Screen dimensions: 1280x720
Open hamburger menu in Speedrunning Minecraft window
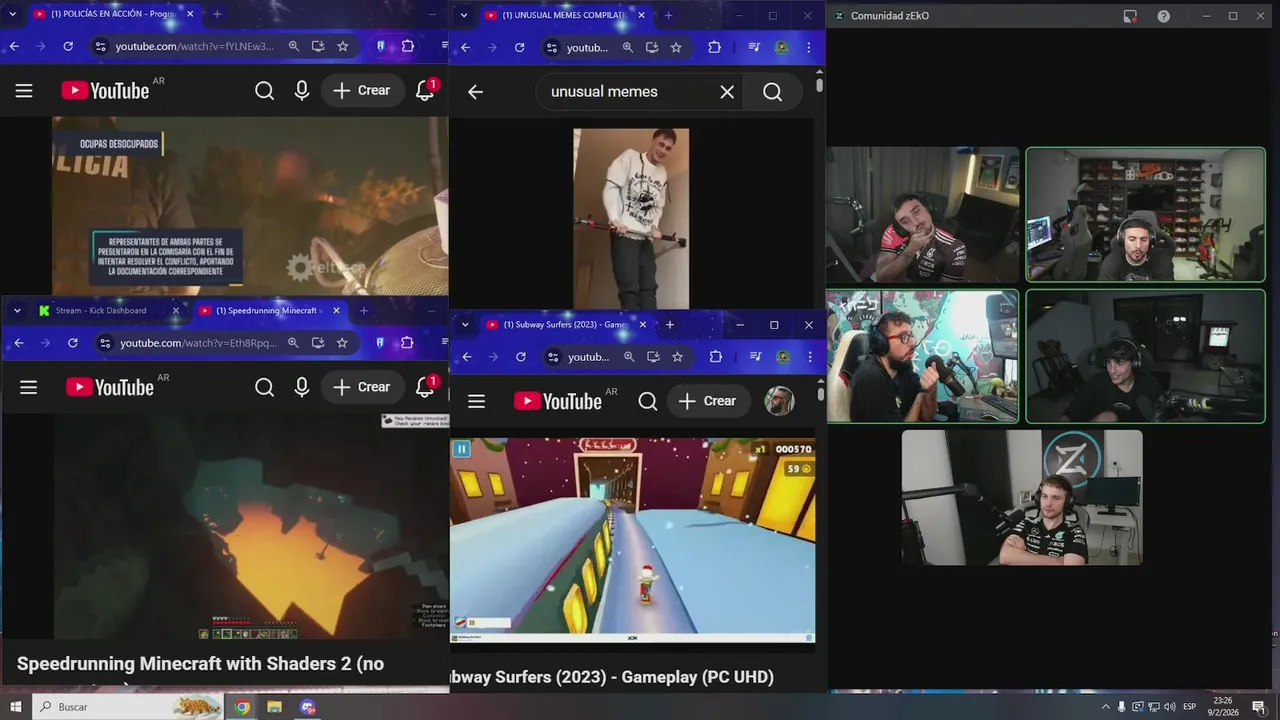[x=28, y=387]
